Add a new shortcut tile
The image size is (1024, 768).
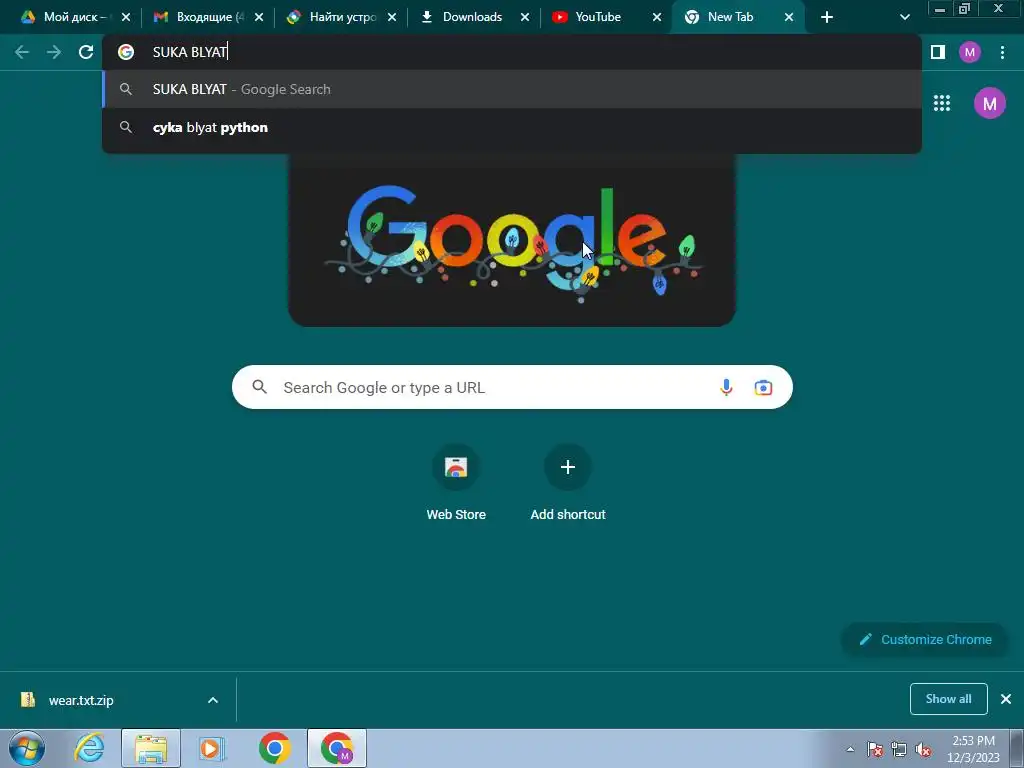click(x=568, y=483)
